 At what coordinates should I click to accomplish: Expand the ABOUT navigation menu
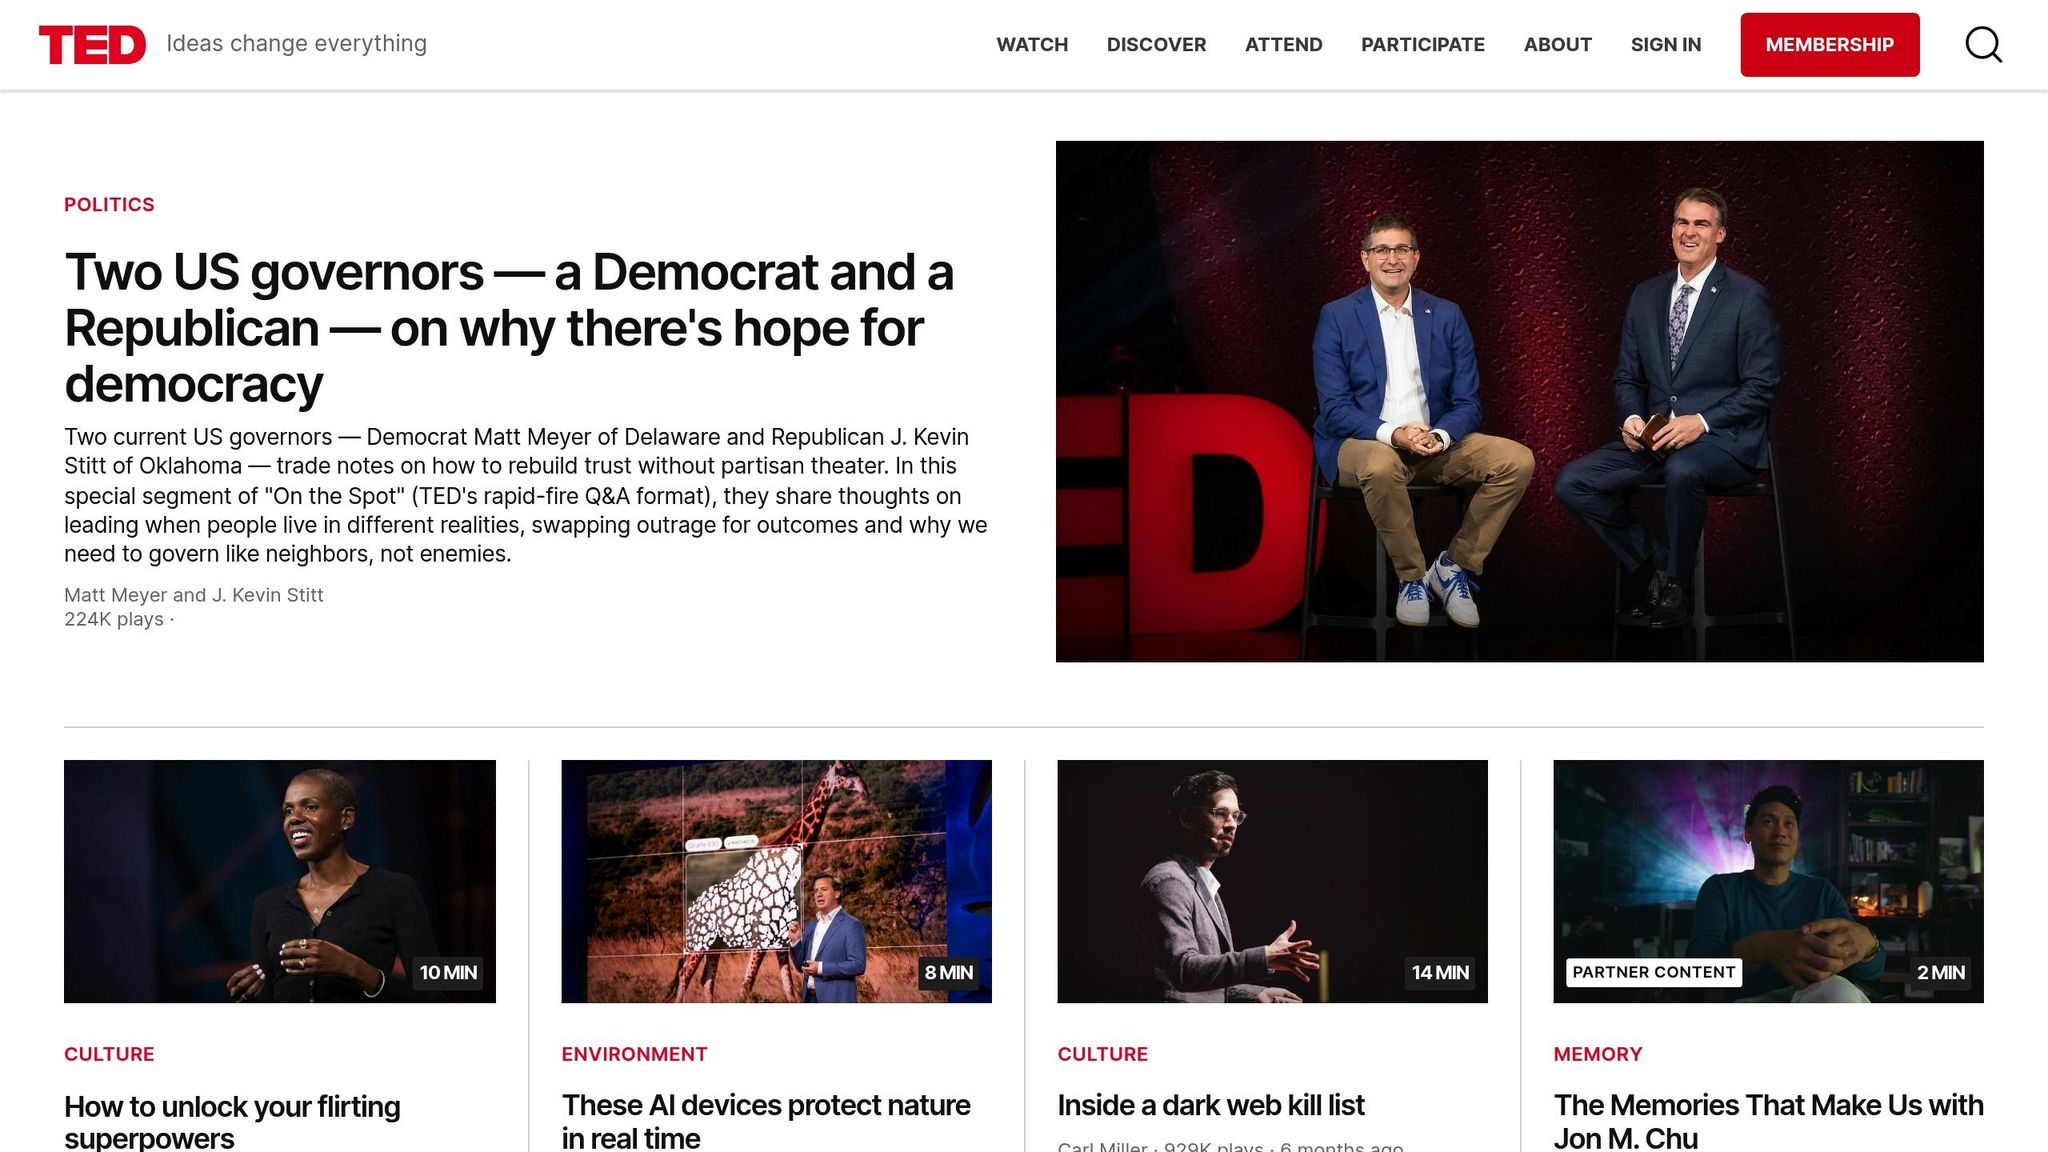tap(1557, 45)
